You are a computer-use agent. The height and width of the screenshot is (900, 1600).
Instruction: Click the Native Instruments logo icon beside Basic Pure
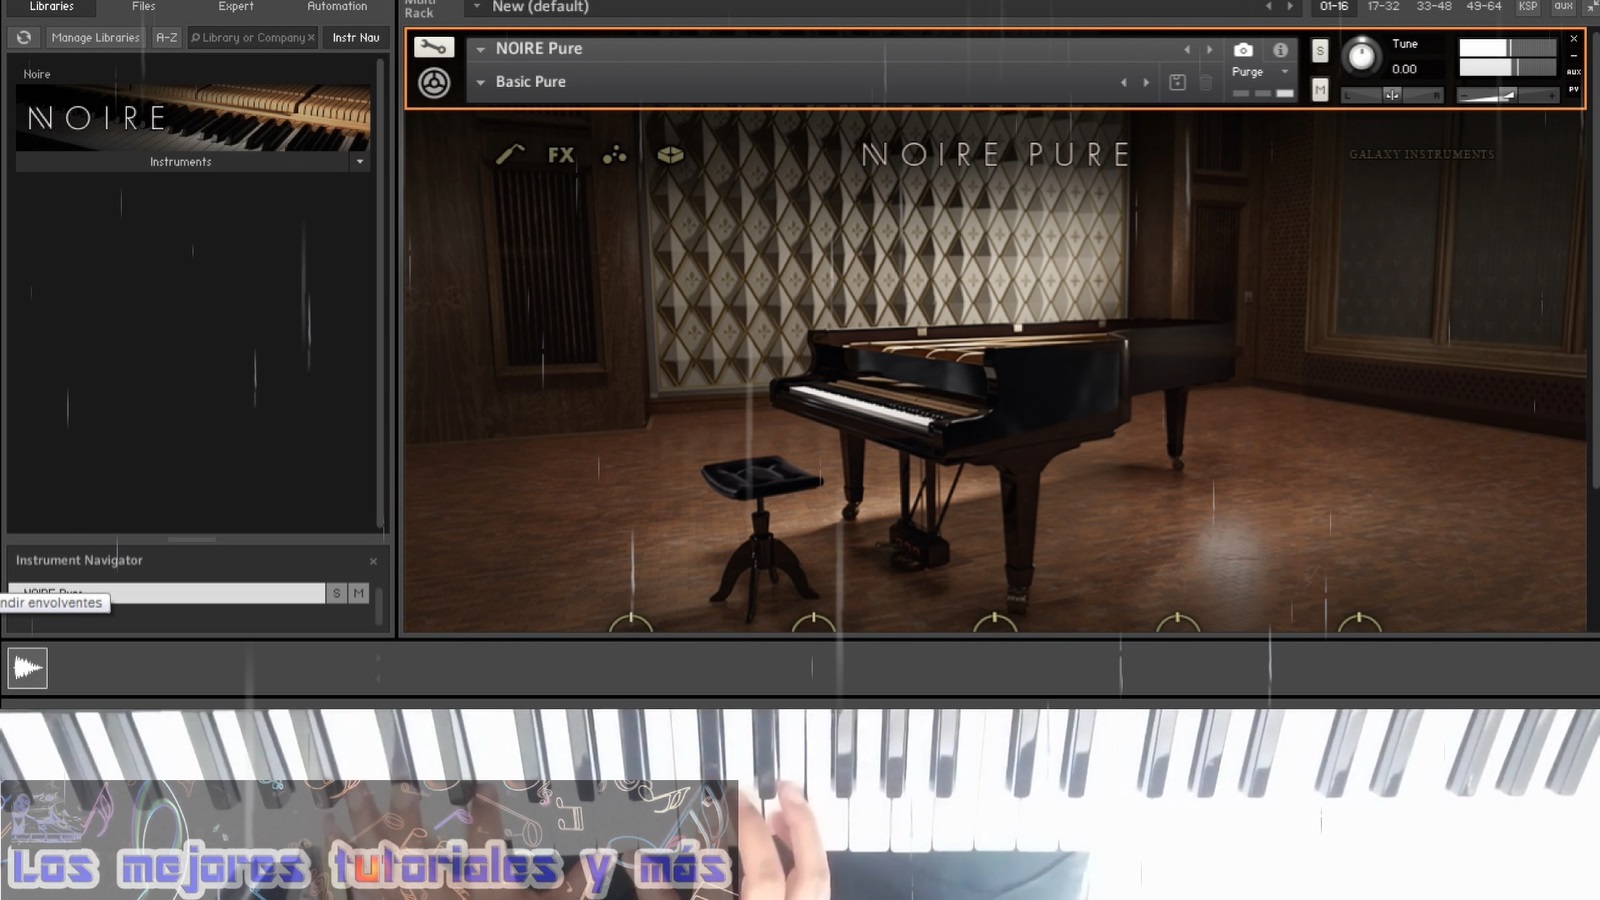[x=434, y=83]
